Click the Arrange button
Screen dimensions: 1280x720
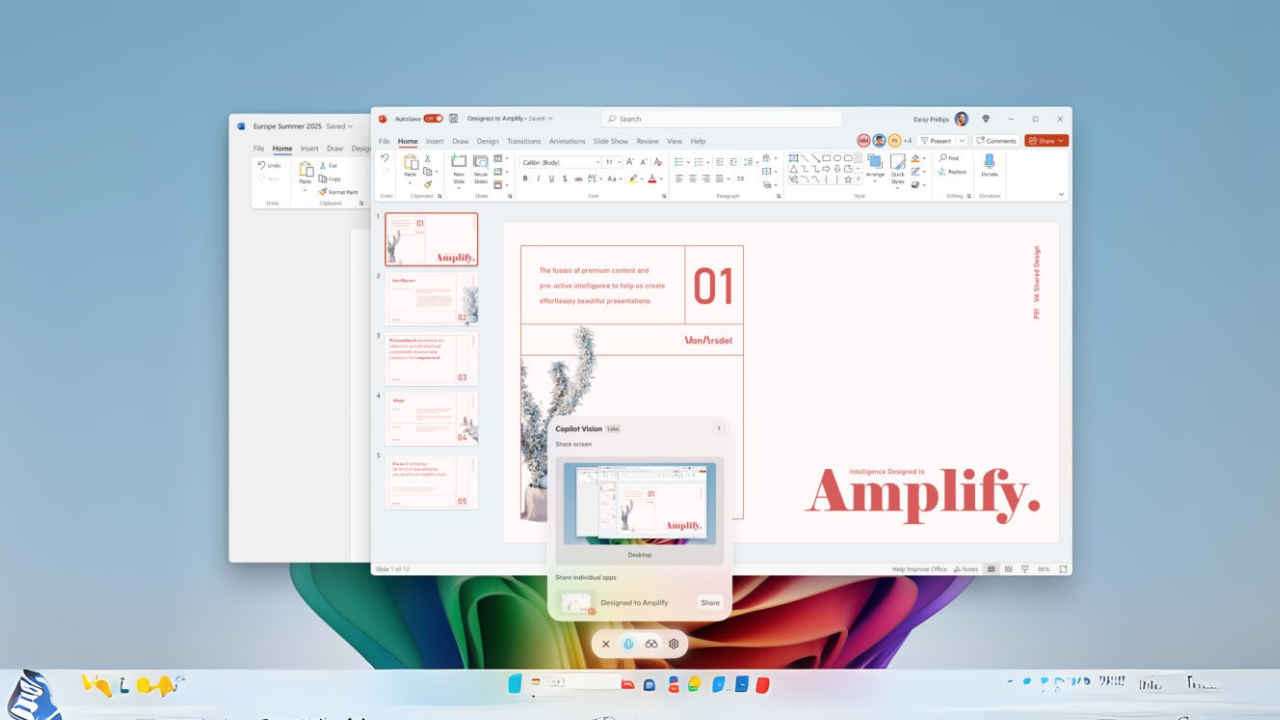click(x=875, y=167)
